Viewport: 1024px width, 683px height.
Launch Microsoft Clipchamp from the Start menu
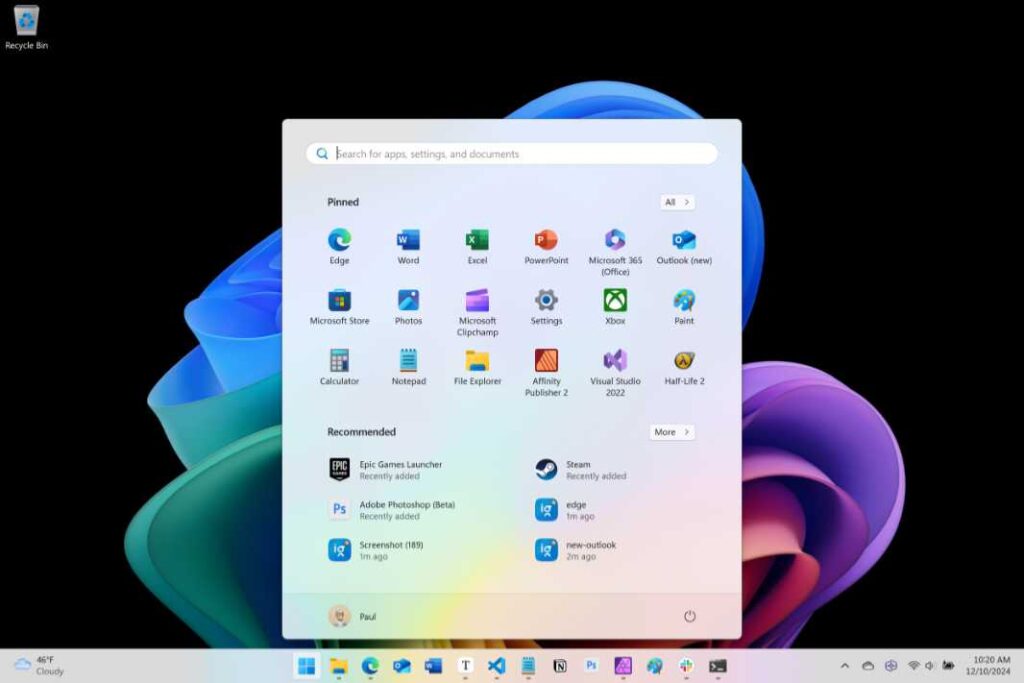click(477, 300)
